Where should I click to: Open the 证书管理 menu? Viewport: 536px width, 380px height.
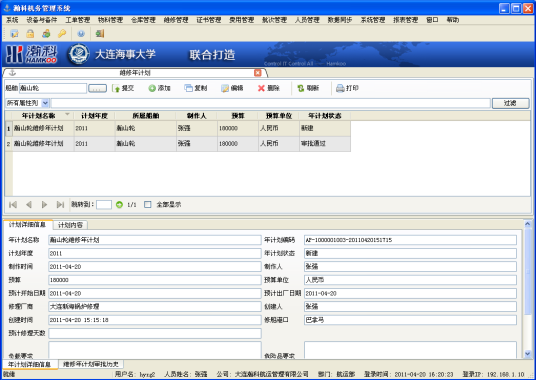tap(209, 20)
